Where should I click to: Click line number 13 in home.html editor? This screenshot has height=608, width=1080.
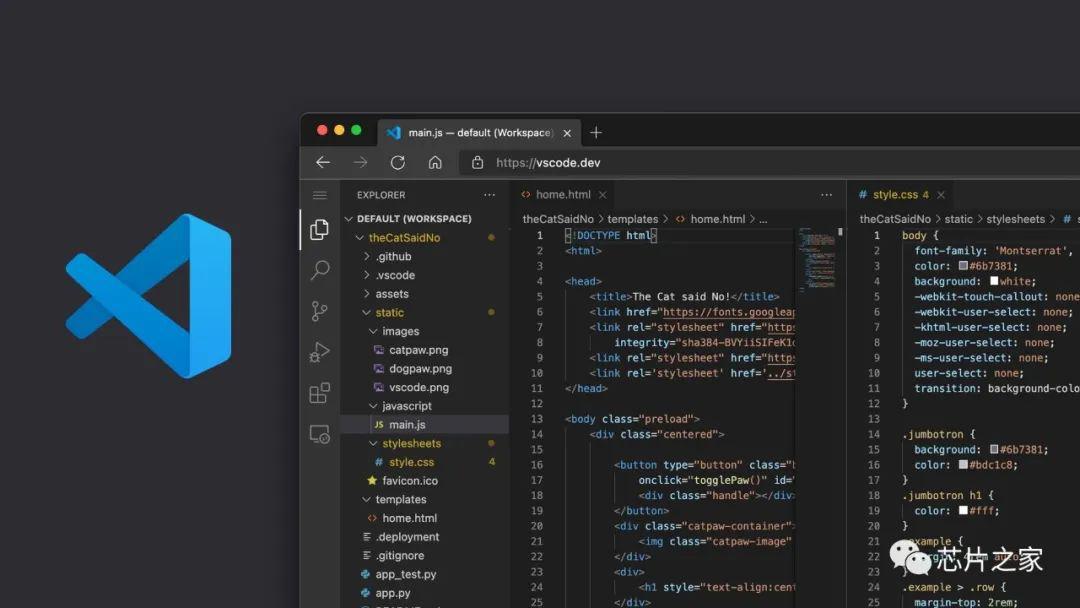pyautogui.click(x=537, y=419)
